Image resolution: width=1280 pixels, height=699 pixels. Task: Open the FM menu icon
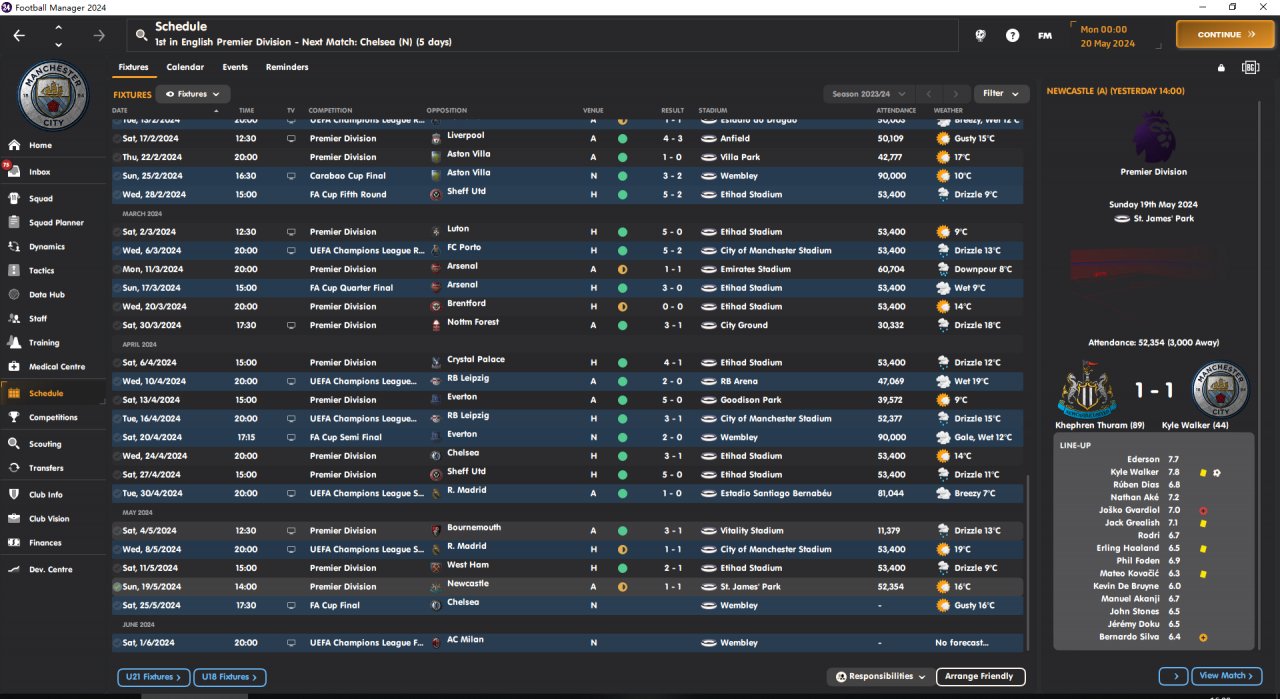[x=1045, y=35]
